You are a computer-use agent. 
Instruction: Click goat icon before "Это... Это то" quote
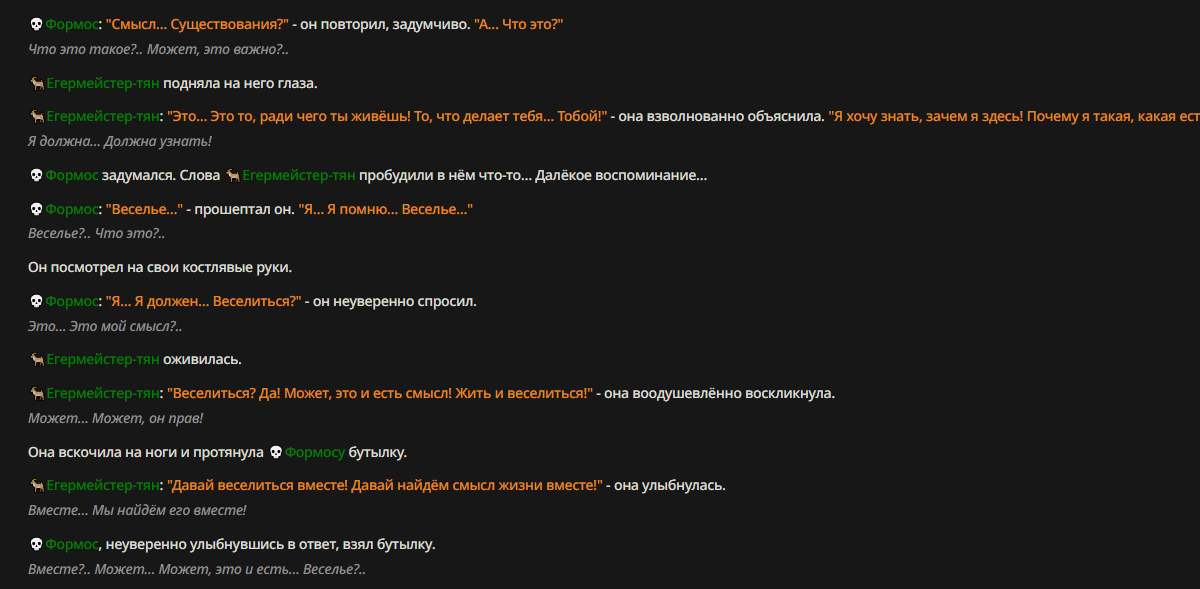36,117
